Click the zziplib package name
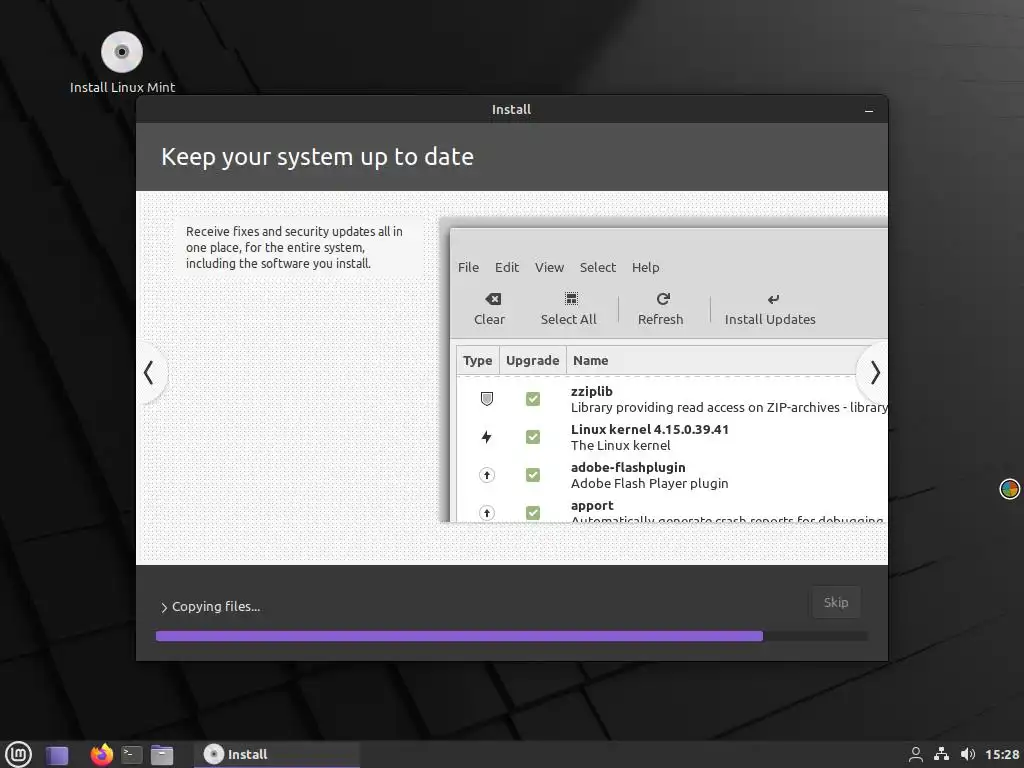Screen dimensions: 1024x768 point(592,391)
